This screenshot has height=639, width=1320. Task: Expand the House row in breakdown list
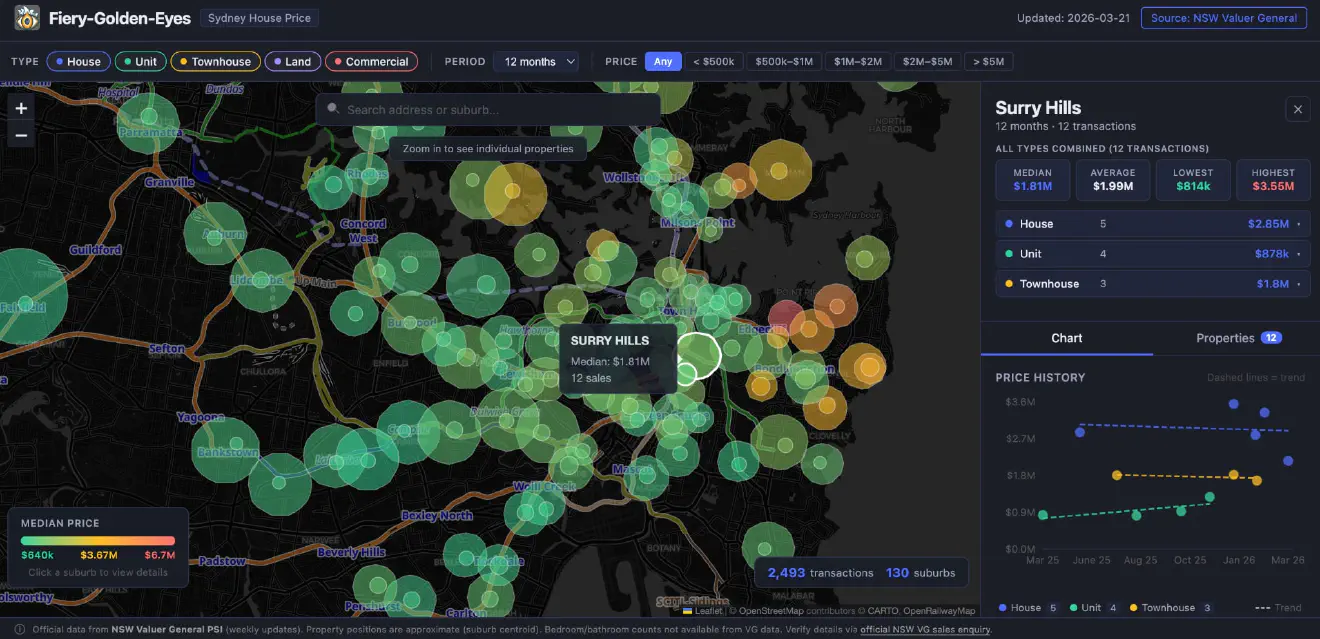(1153, 224)
